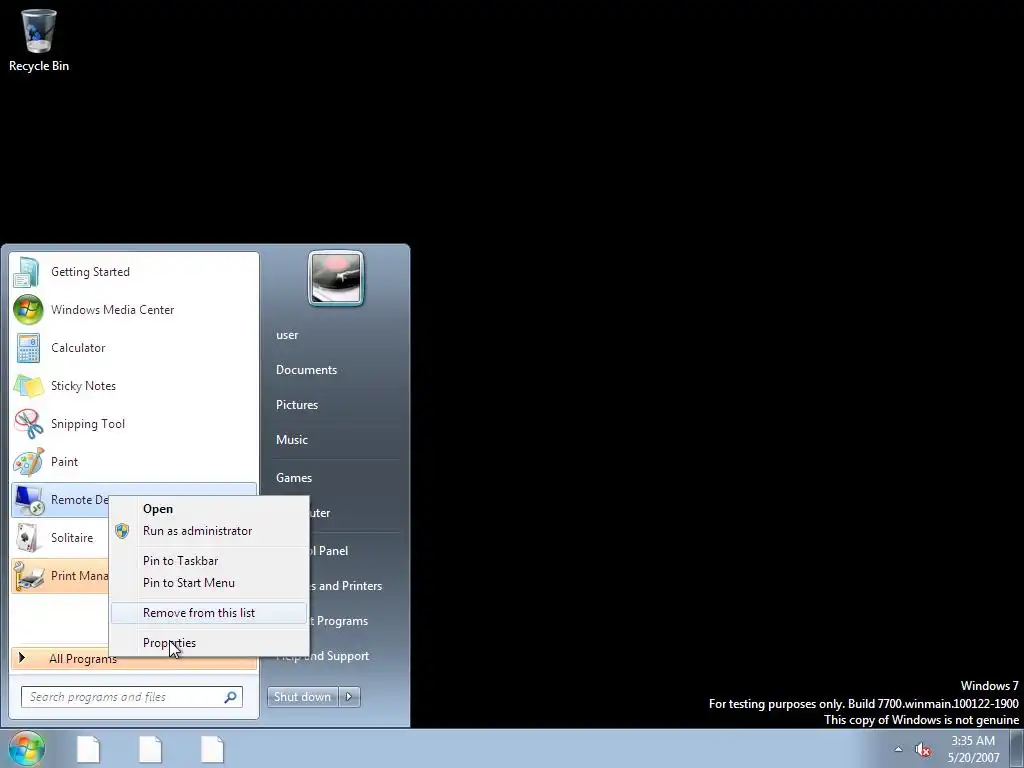Choose Open in the context menu
1024x768 pixels.
point(209,509)
